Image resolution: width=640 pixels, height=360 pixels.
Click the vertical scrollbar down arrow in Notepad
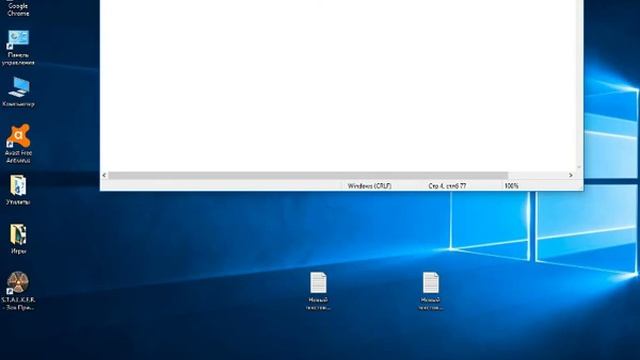[x=579, y=167]
